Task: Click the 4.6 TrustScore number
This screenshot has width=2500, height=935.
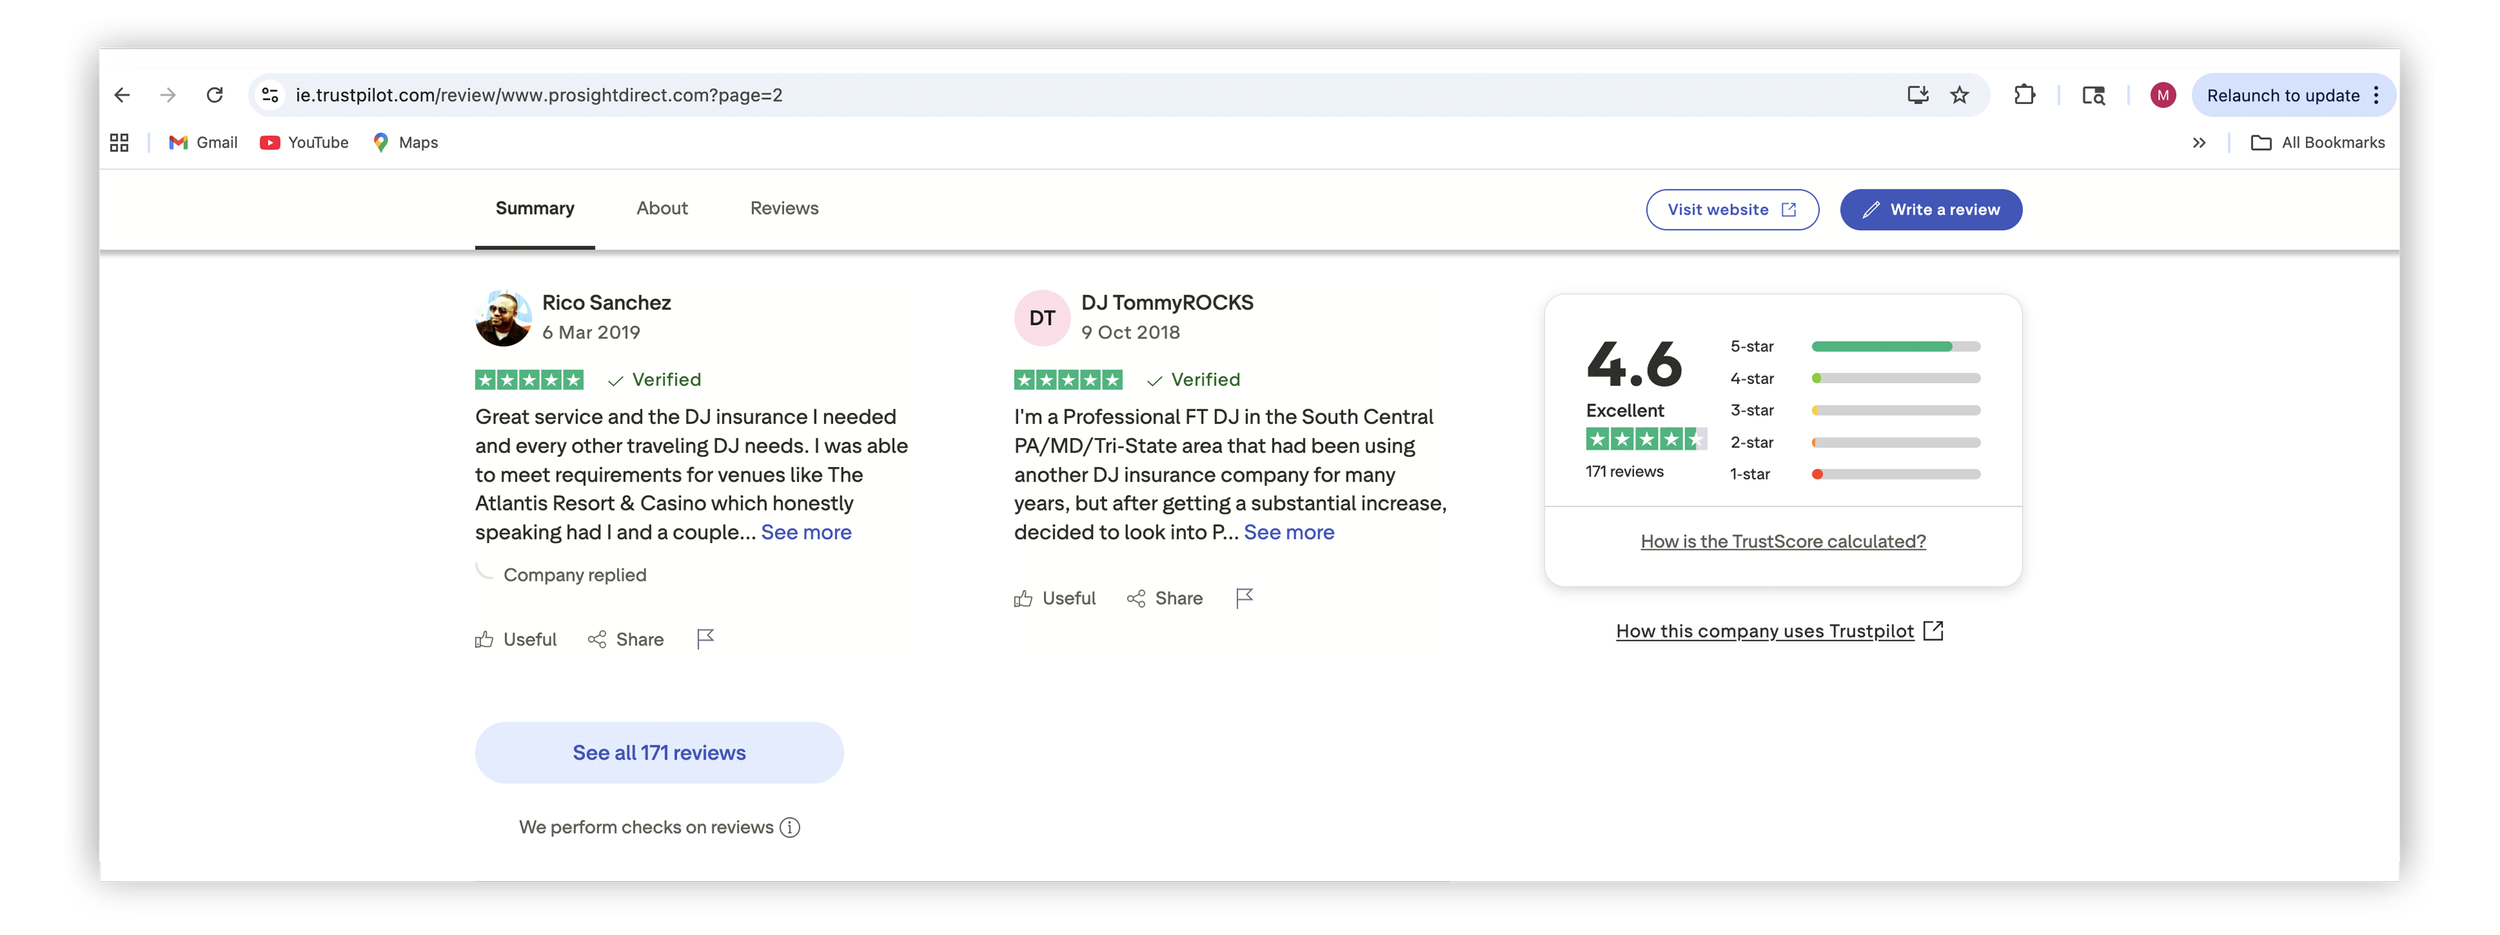Action: (x=1634, y=363)
